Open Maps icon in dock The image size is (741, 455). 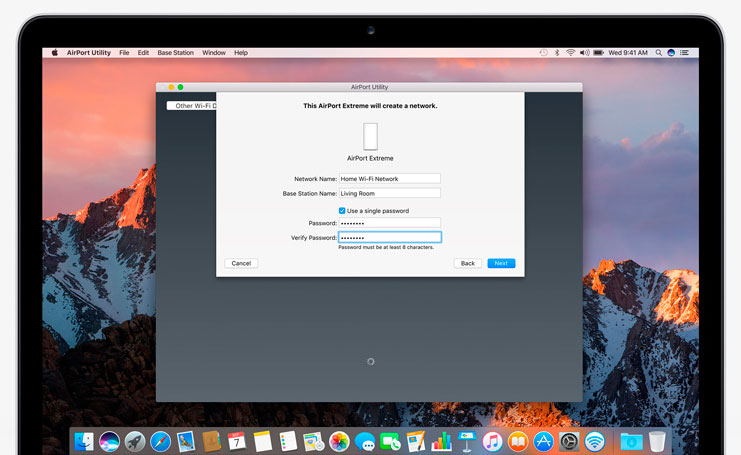pos(313,442)
